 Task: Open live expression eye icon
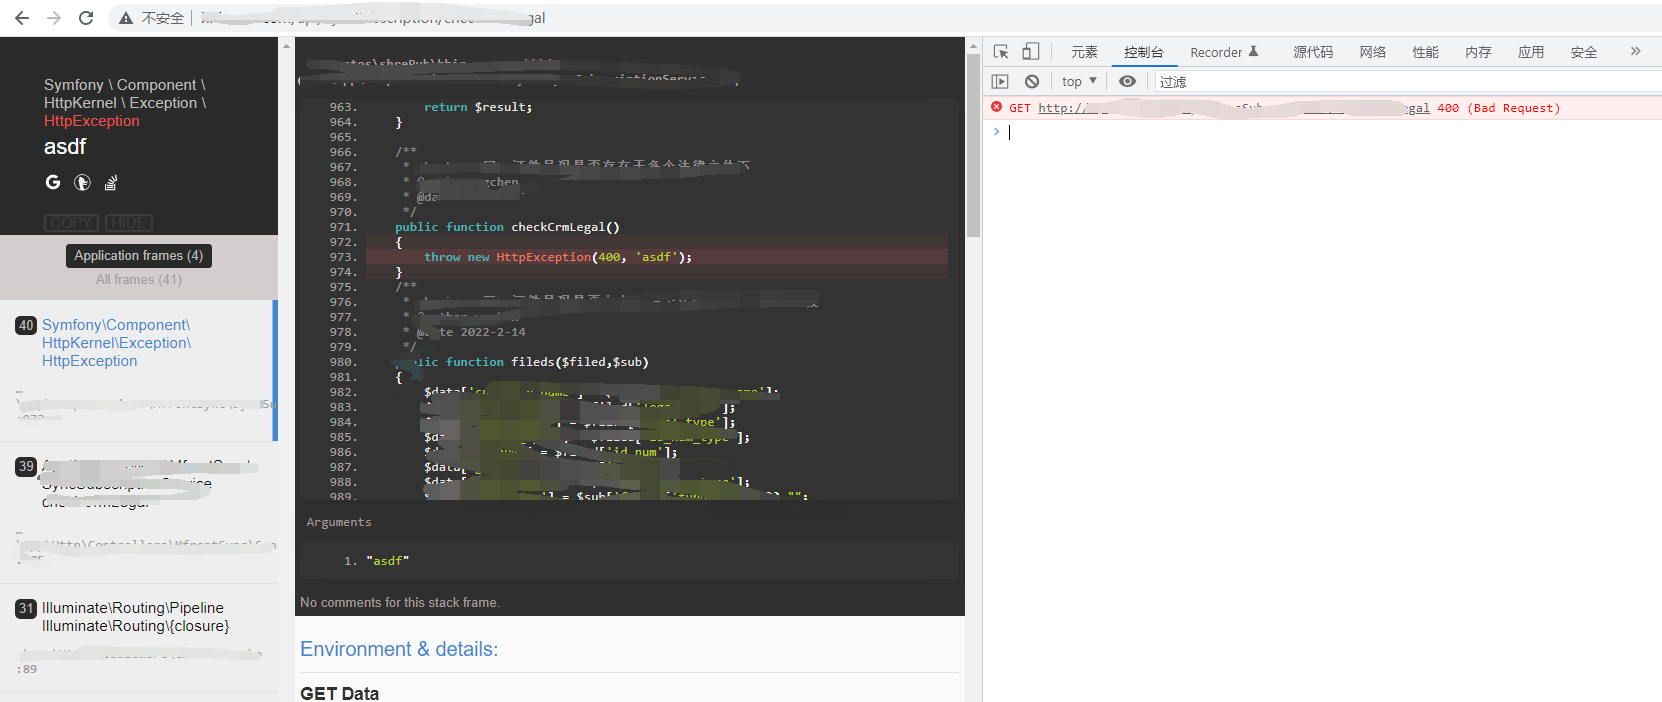(x=1128, y=81)
